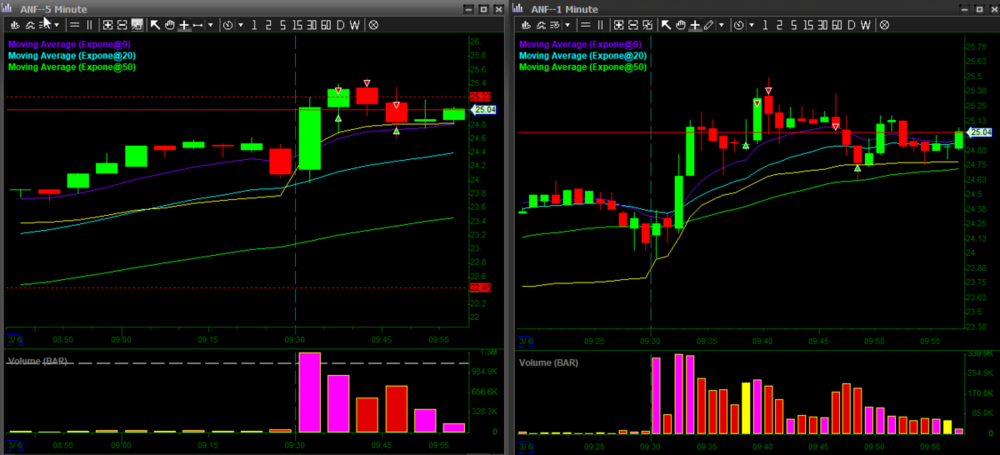Activate the crosshair tool in 5 Minute chart
1000x455 pixels.
(x=183, y=24)
